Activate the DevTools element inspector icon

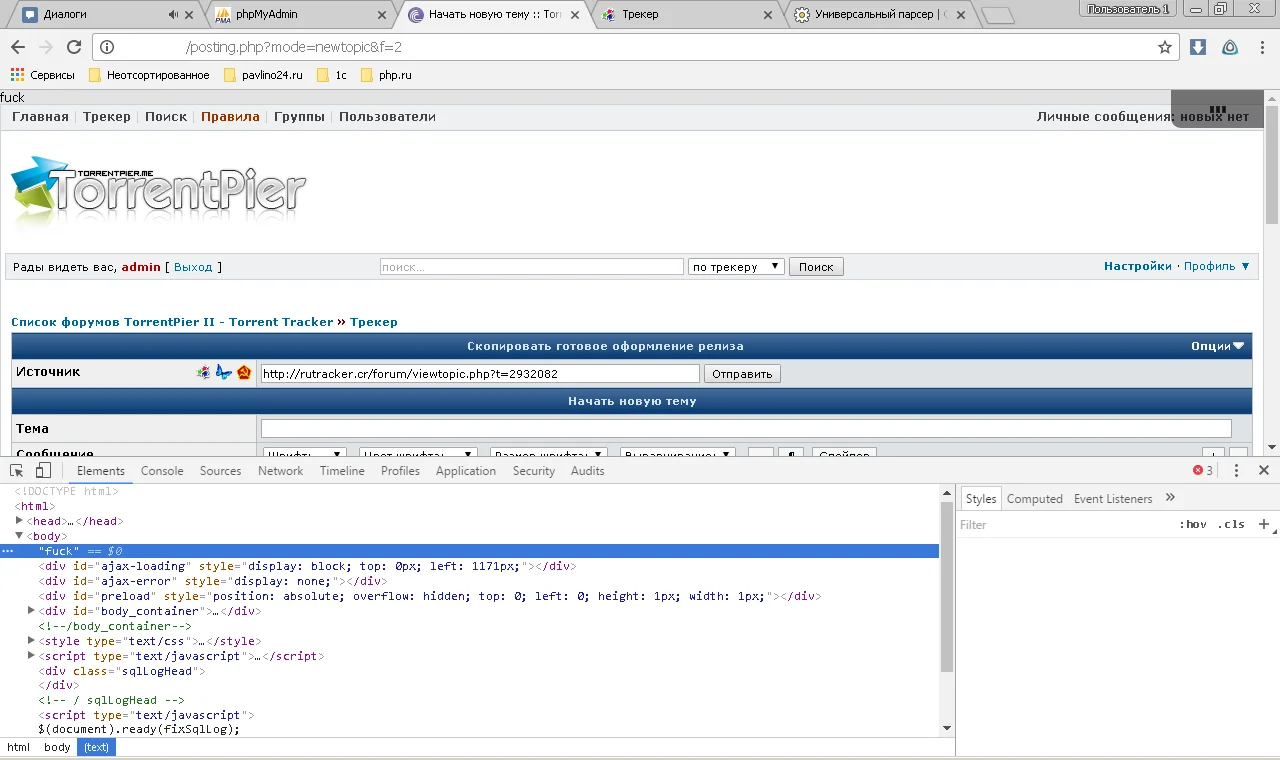pos(17,470)
